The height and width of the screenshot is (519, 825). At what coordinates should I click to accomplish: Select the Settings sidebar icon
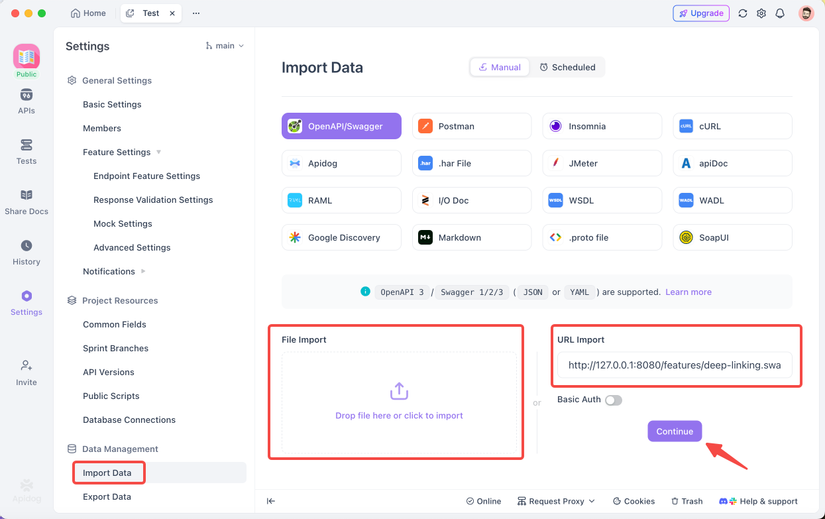click(26, 303)
